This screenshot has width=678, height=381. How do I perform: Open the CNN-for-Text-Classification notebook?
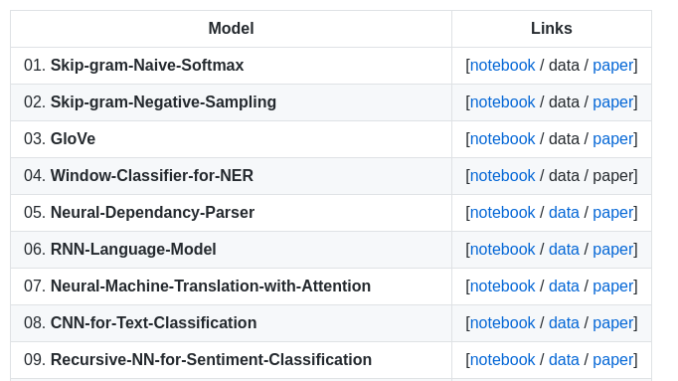[x=502, y=323]
